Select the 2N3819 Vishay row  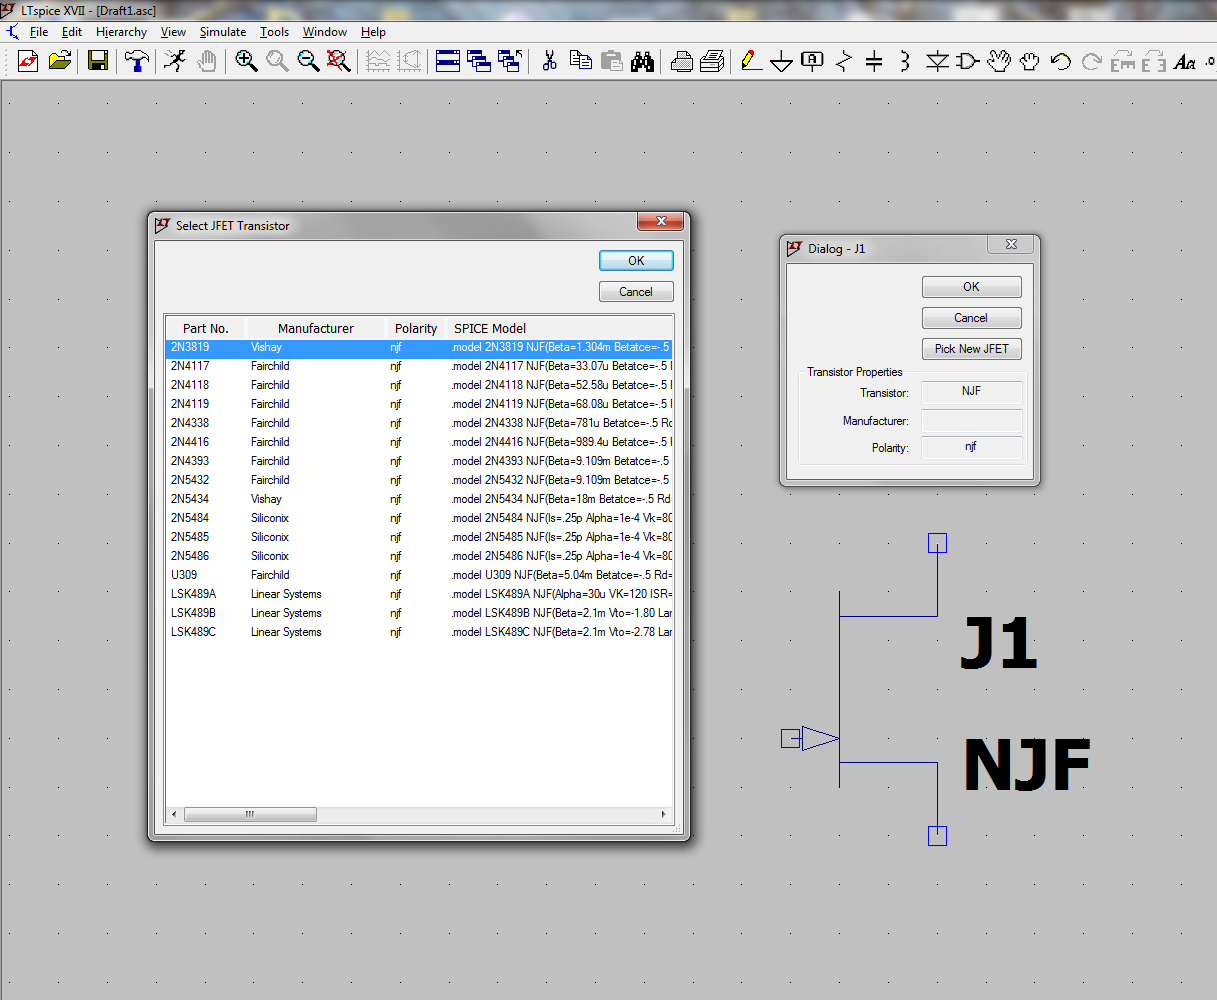pos(419,347)
